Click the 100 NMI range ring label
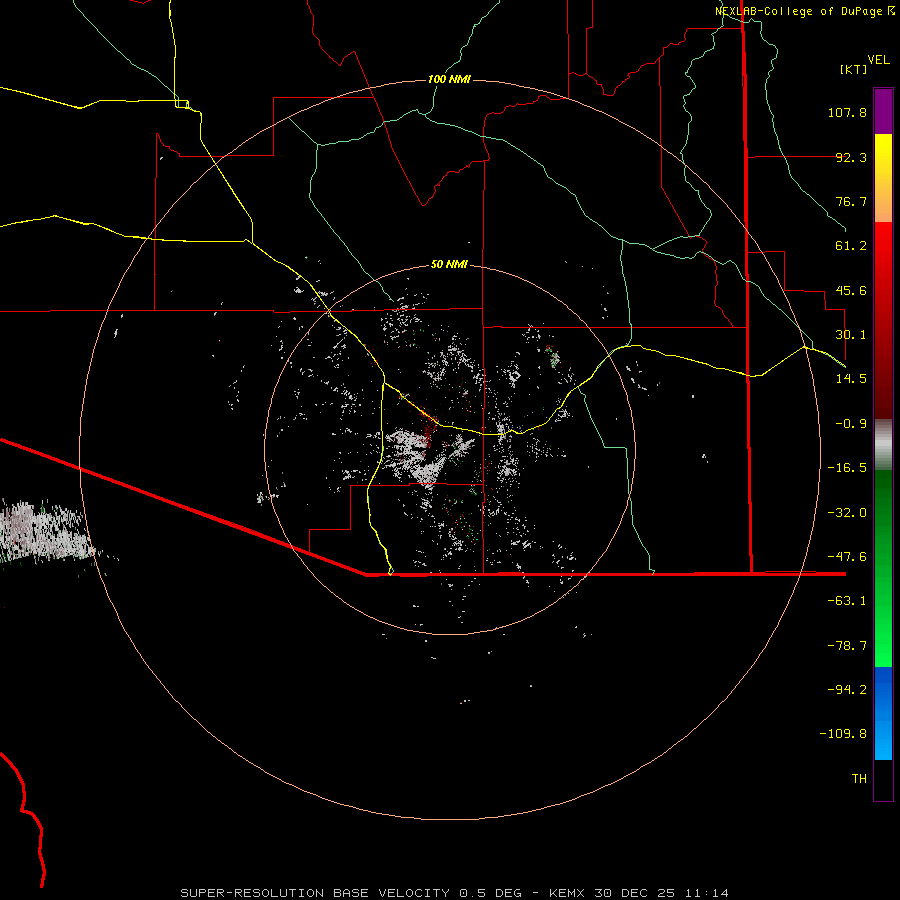This screenshot has width=900, height=900. tap(449, 79)
